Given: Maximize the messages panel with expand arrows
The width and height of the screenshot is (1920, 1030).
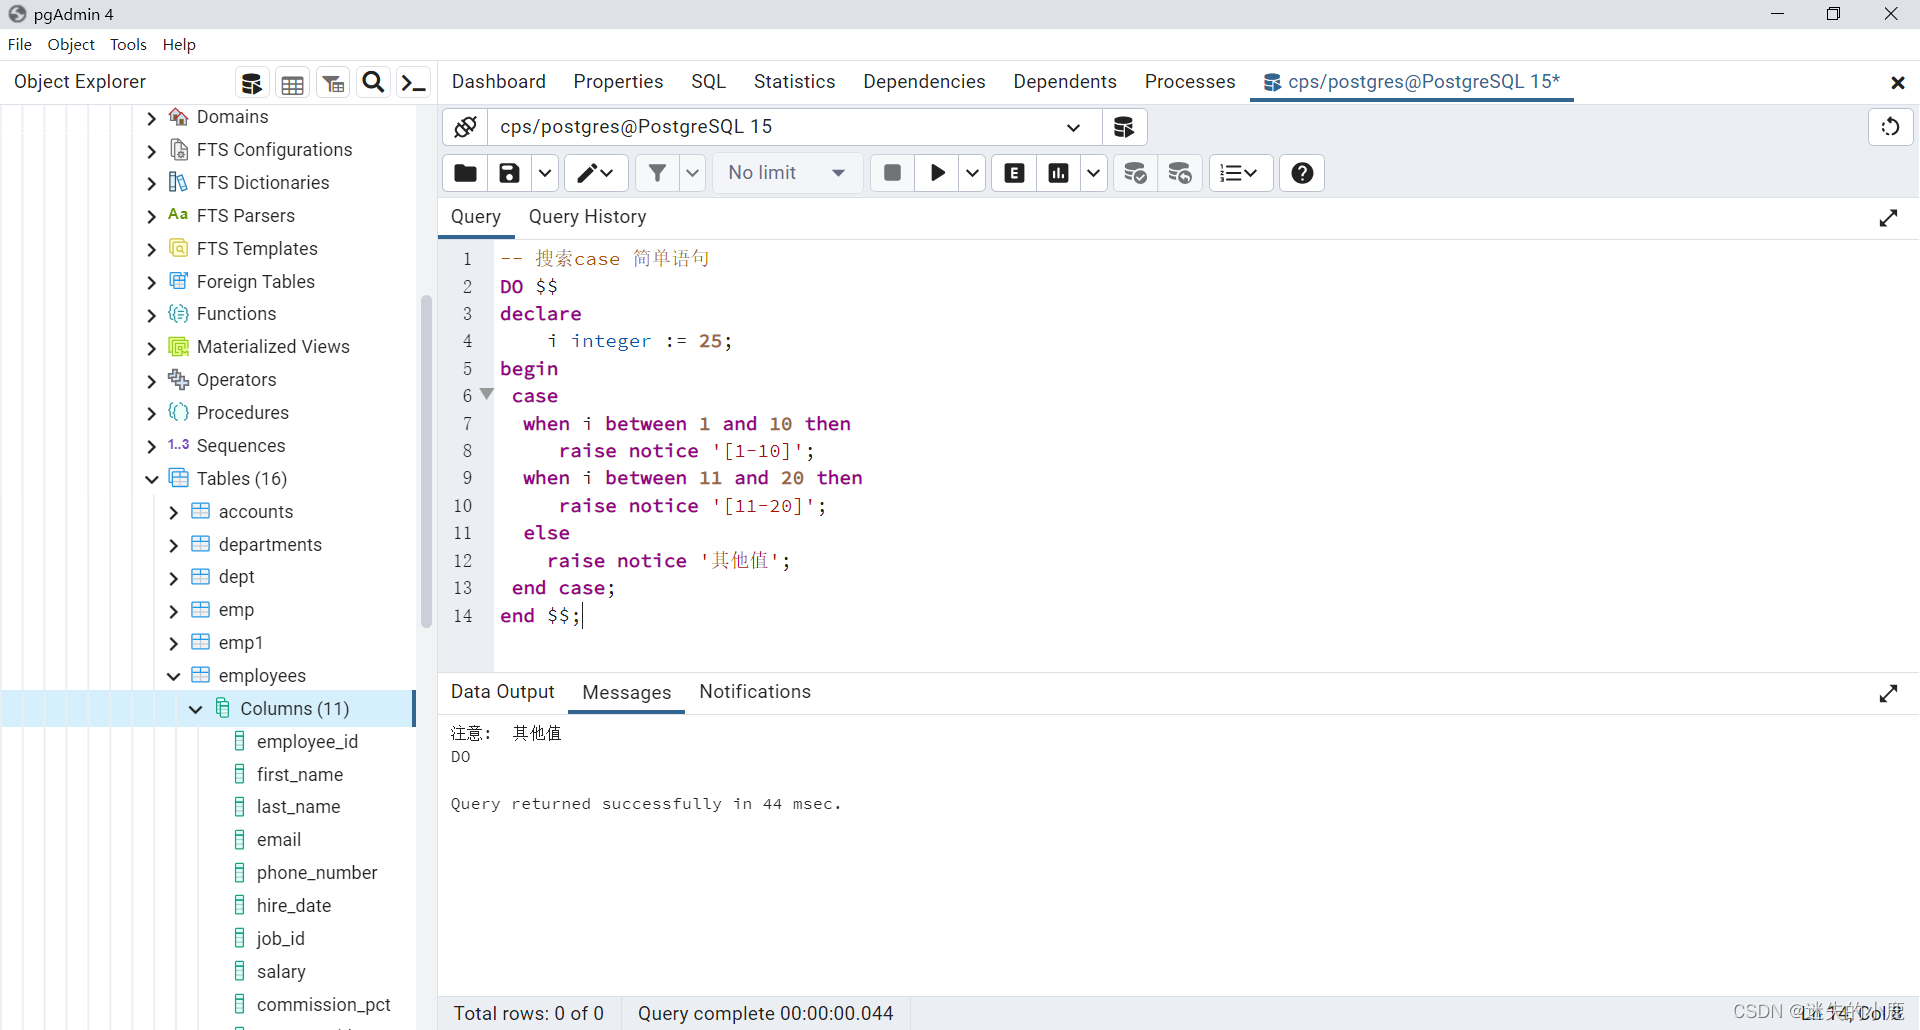Looking at the screenshot, I should [x=1888, y=693].
